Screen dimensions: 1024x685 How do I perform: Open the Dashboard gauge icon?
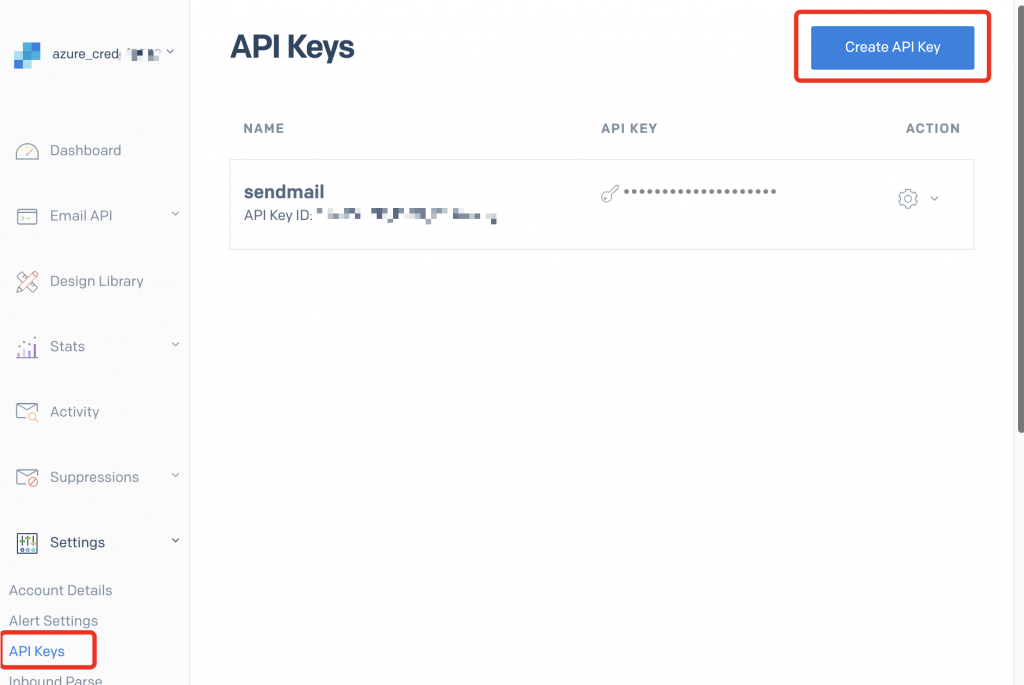coord(27,151)
